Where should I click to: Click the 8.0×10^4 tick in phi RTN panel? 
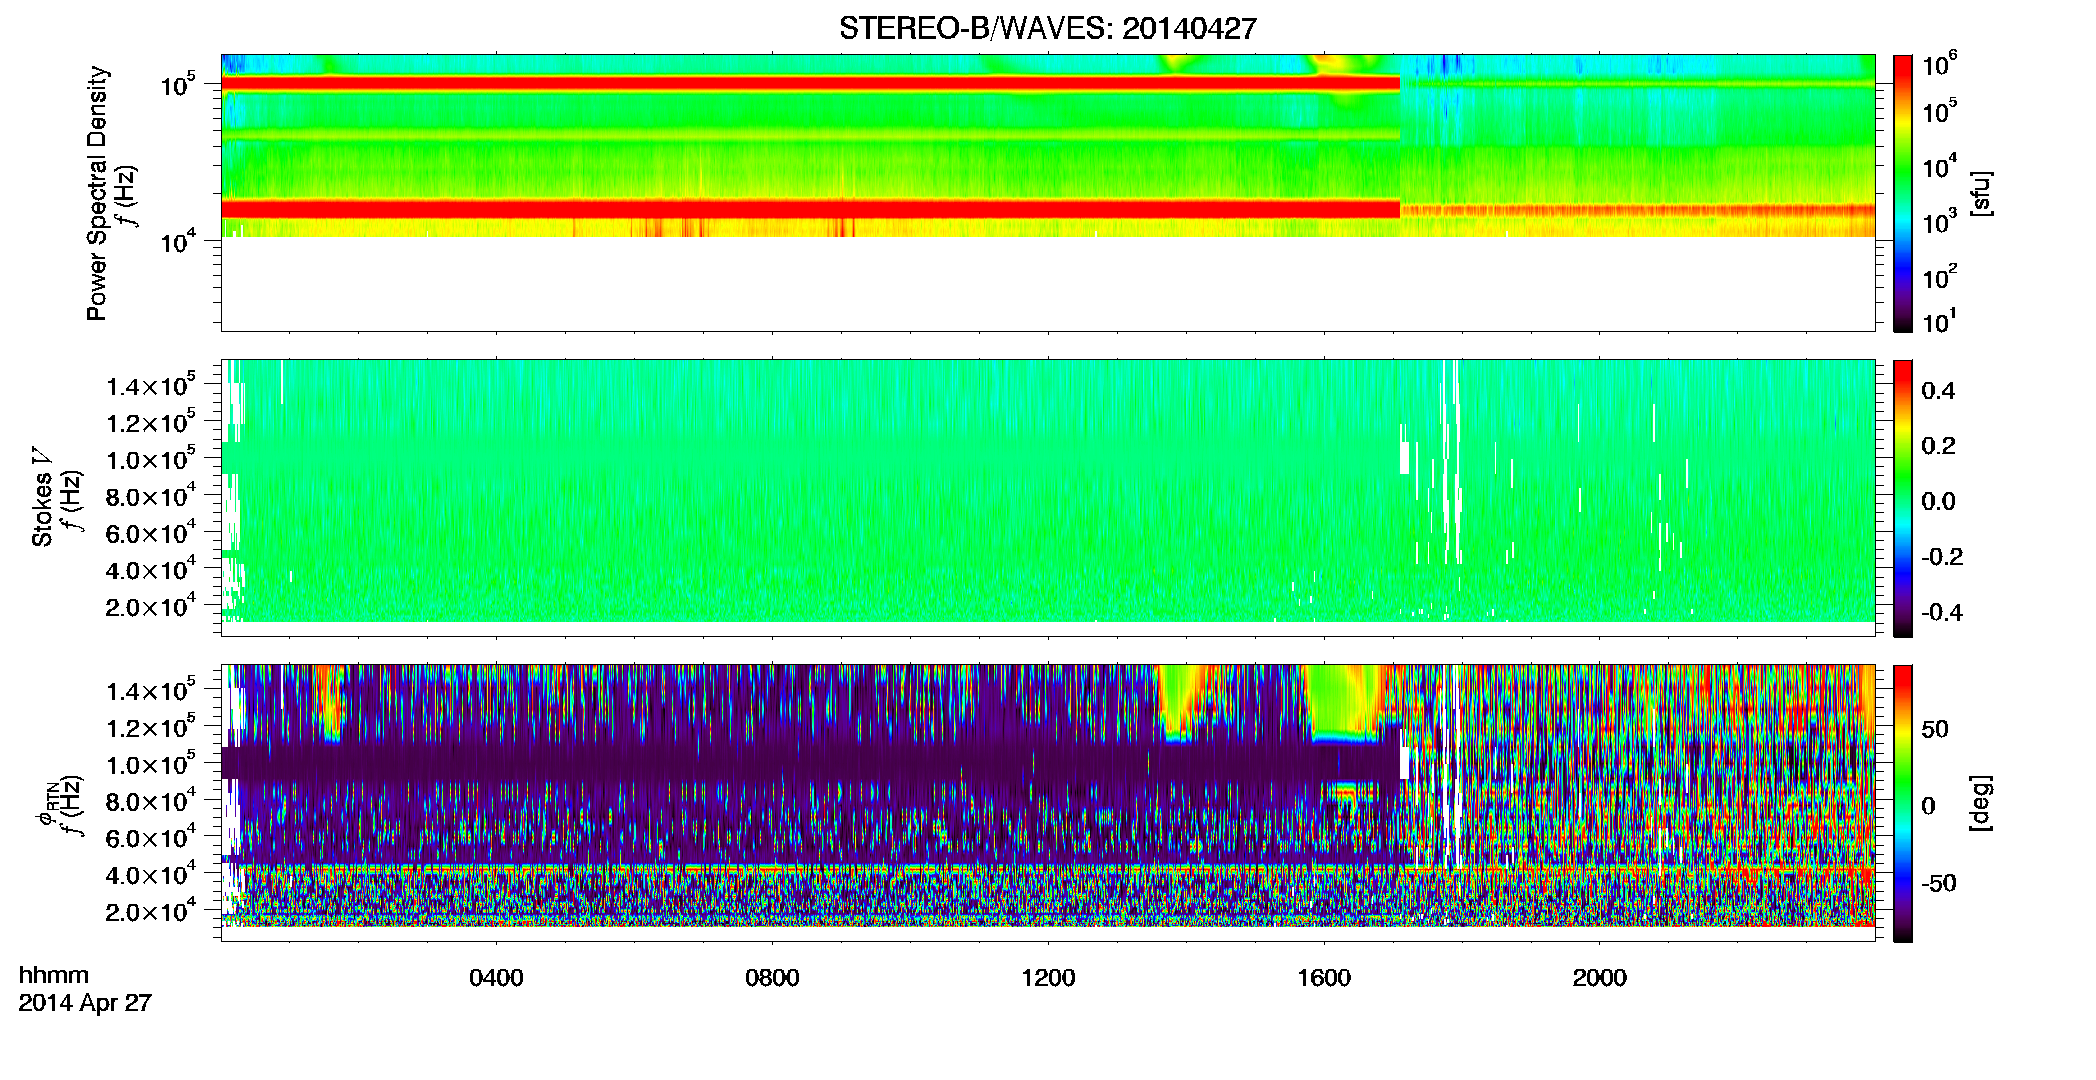click(x=151, y=800)
